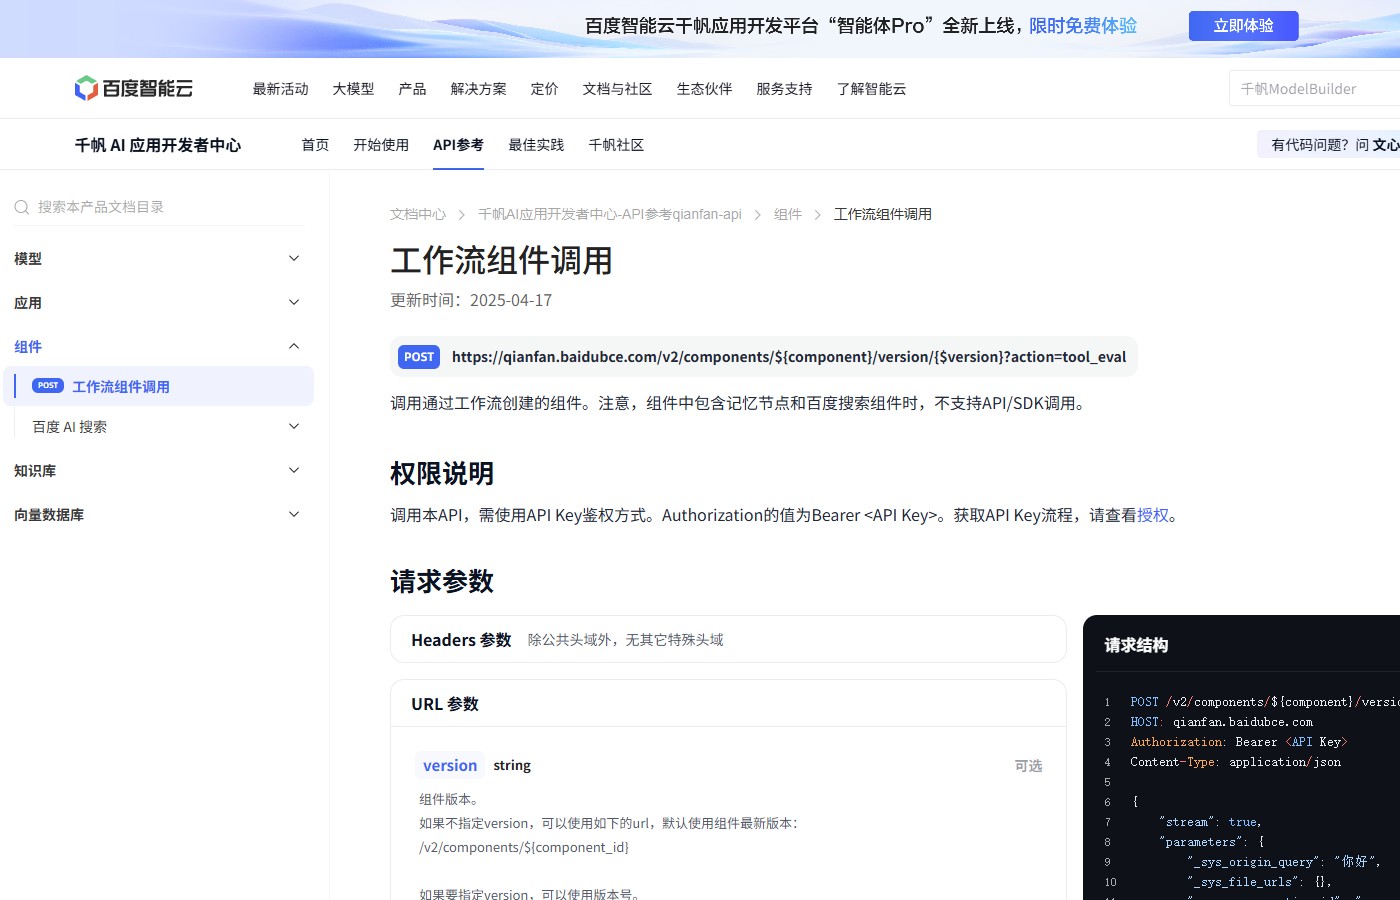Switch to the 开始使用 tab
Image resolution: width=1400 pixels, height=900 pixels.
[381, 145]
